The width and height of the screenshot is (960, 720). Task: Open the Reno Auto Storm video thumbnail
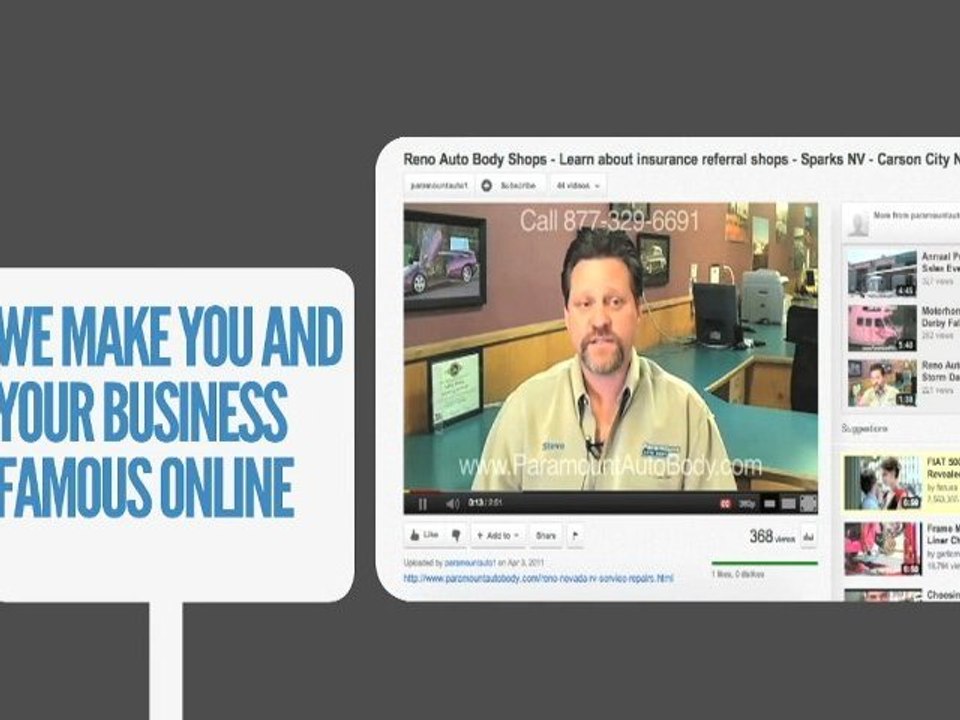(882, 383)
